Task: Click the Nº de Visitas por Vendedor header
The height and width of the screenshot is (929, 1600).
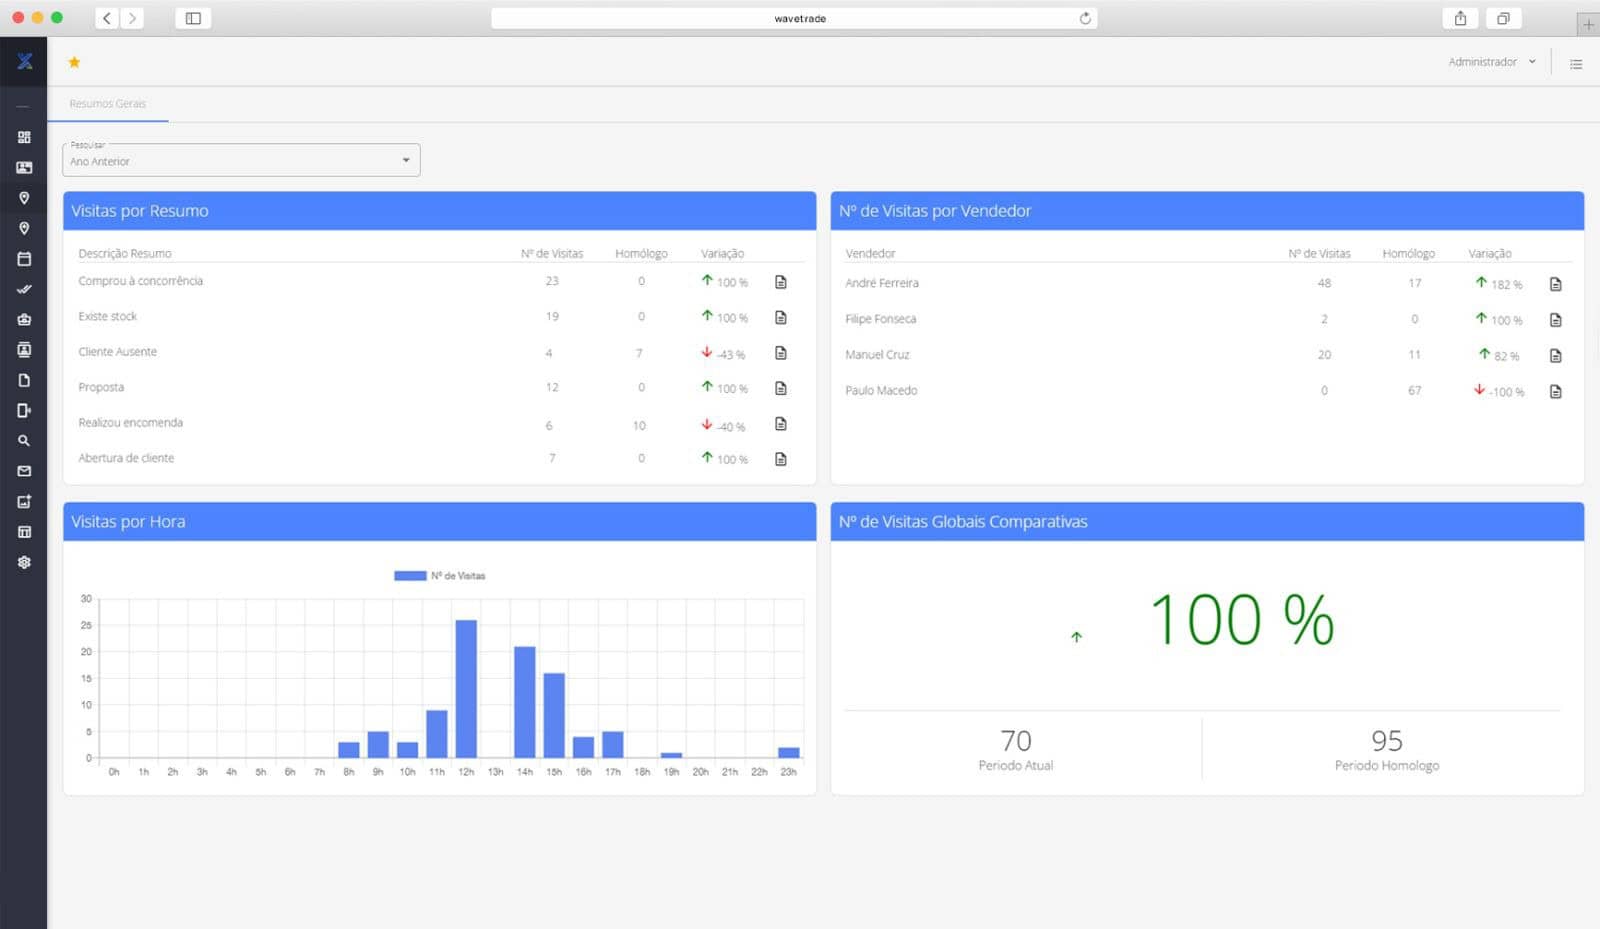Action: 1207,211
